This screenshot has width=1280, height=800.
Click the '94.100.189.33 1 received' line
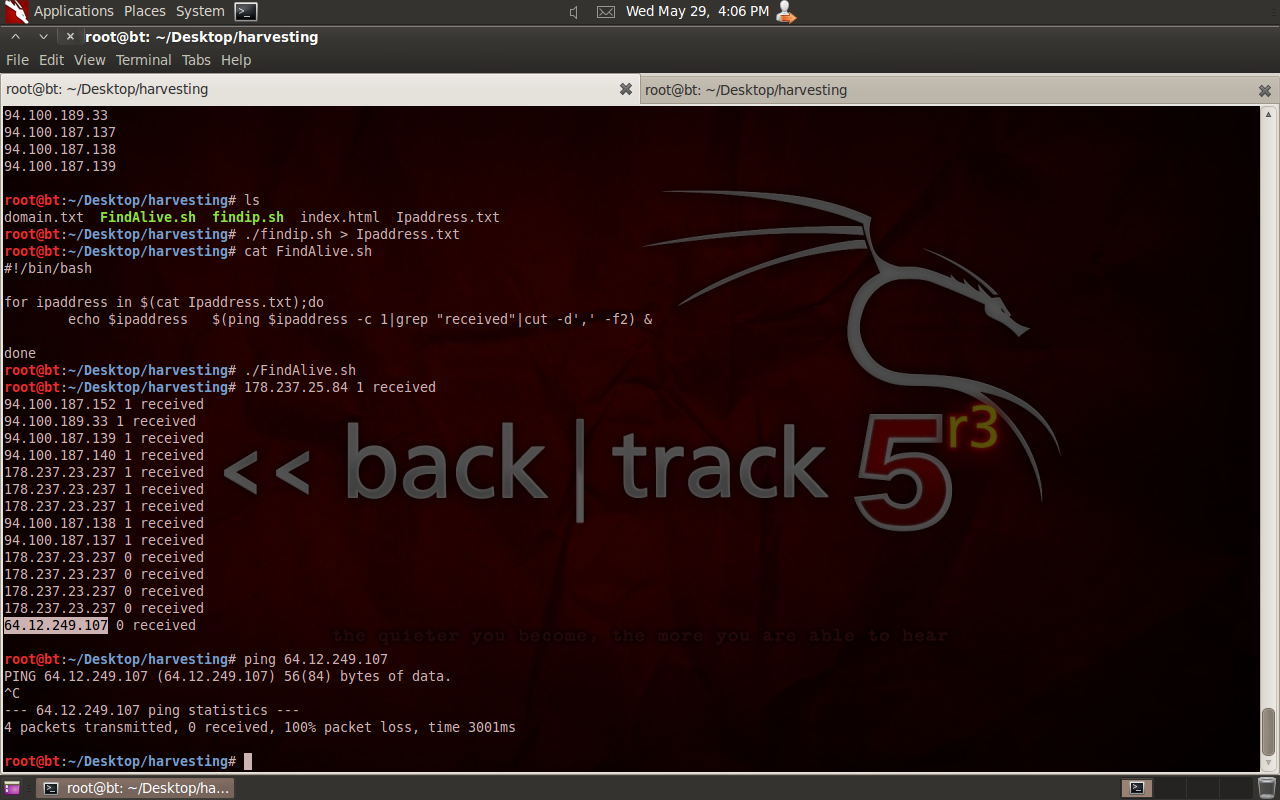tap(100, 421)
